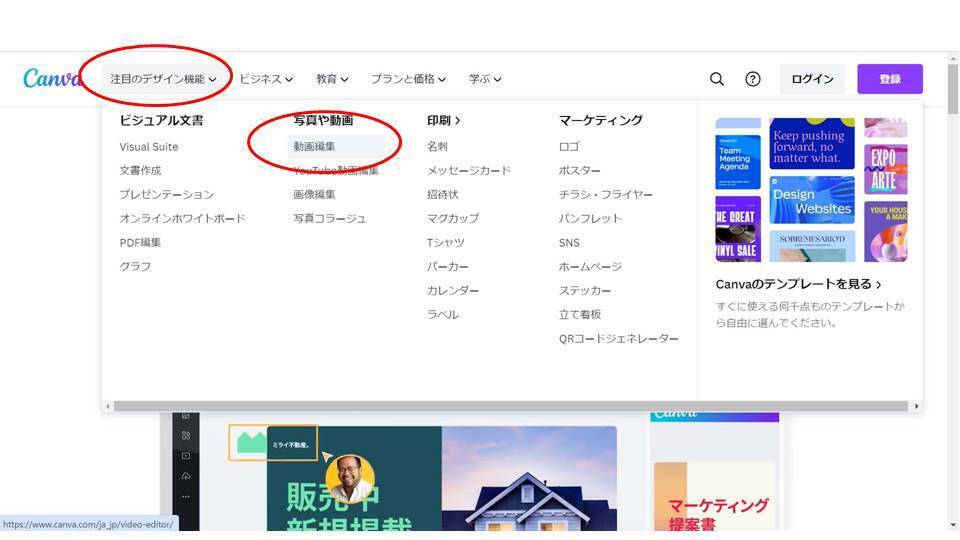Viewport: 960px width, 540px height.
Task: Expand the 注目のデザイン機能 dropdown
Action: coord(163,79)
